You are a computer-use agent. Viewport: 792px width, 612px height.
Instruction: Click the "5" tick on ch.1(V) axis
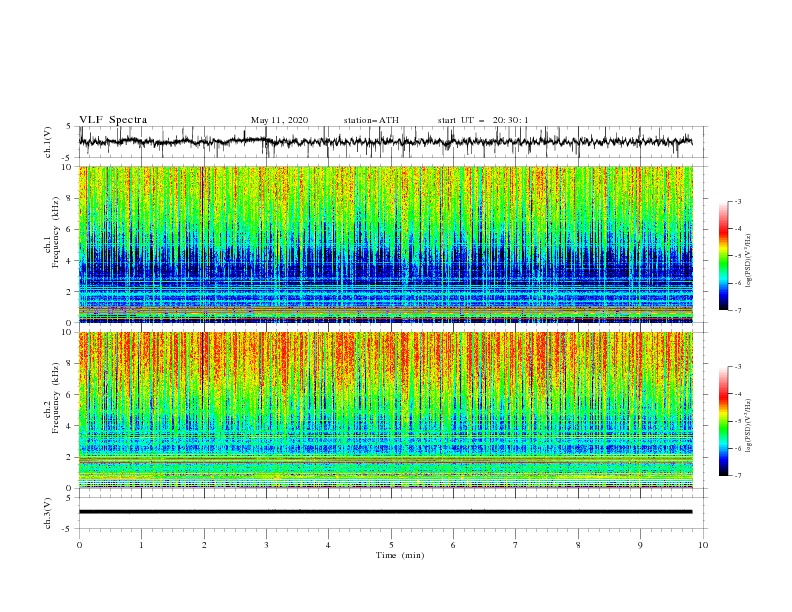point(69,127)
